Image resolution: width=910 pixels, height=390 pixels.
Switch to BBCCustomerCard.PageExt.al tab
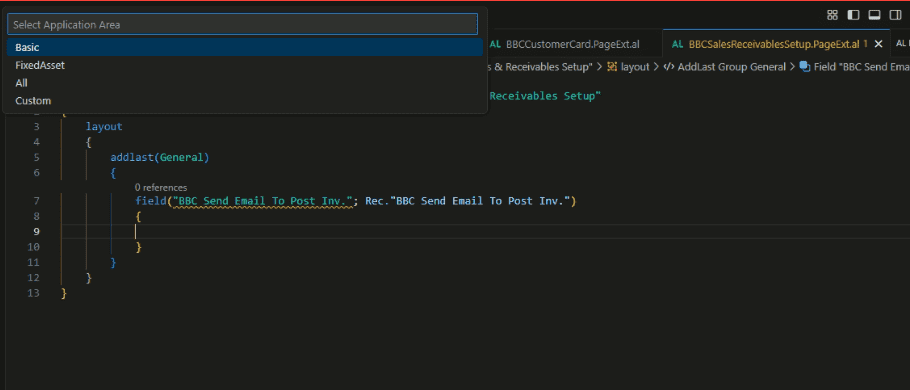tap(573, 44)
